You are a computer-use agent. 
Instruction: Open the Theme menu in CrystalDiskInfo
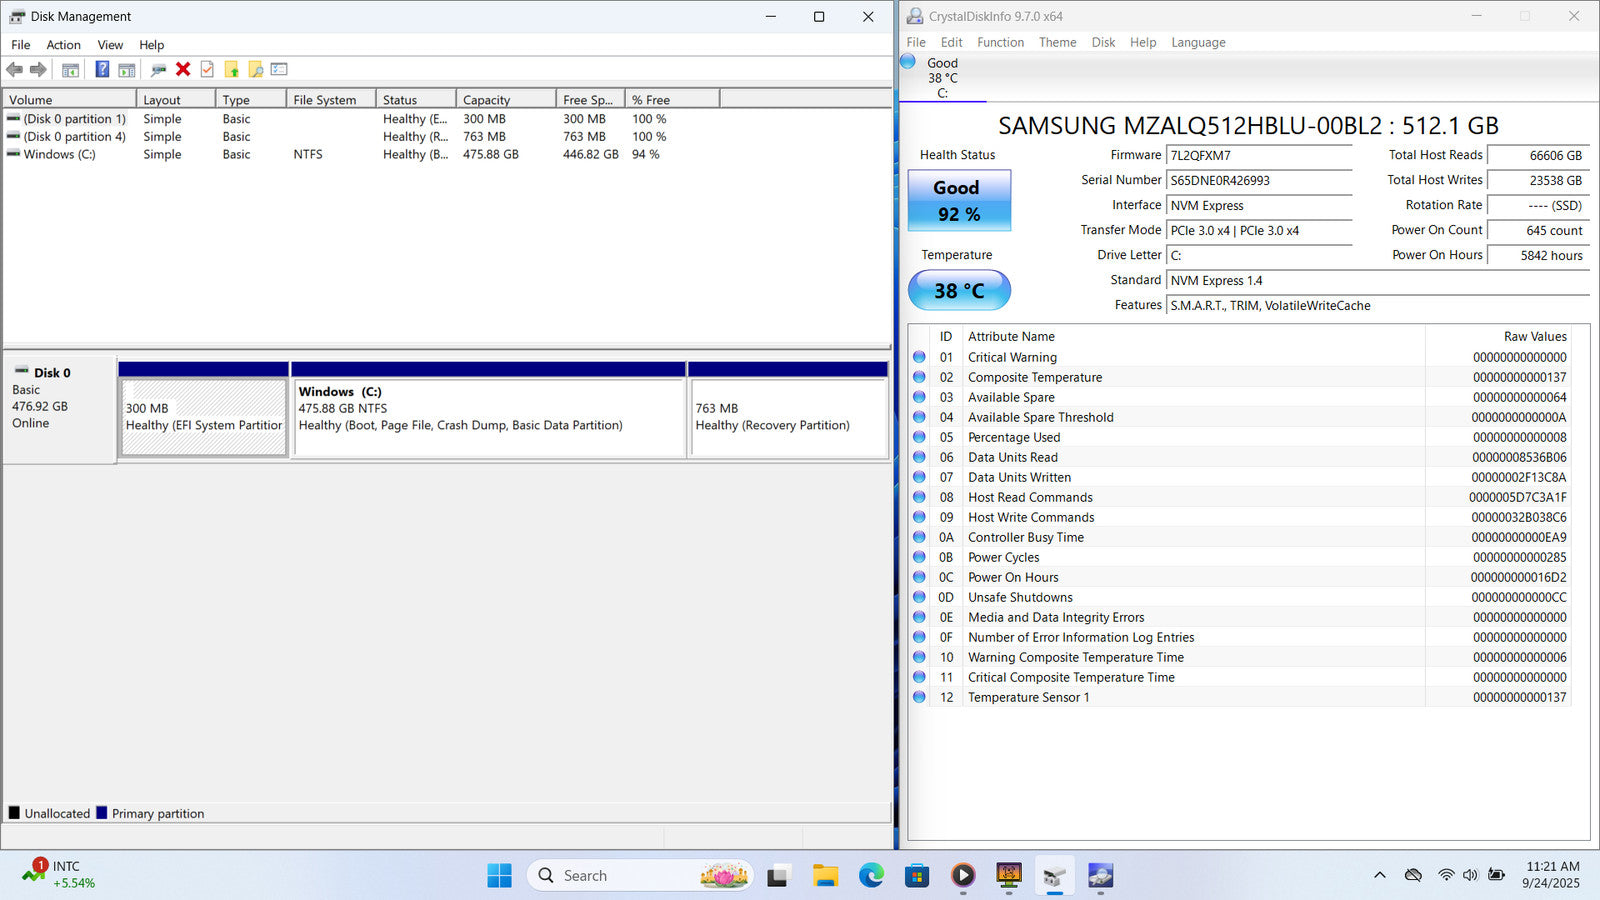[x=1057, y=42]
